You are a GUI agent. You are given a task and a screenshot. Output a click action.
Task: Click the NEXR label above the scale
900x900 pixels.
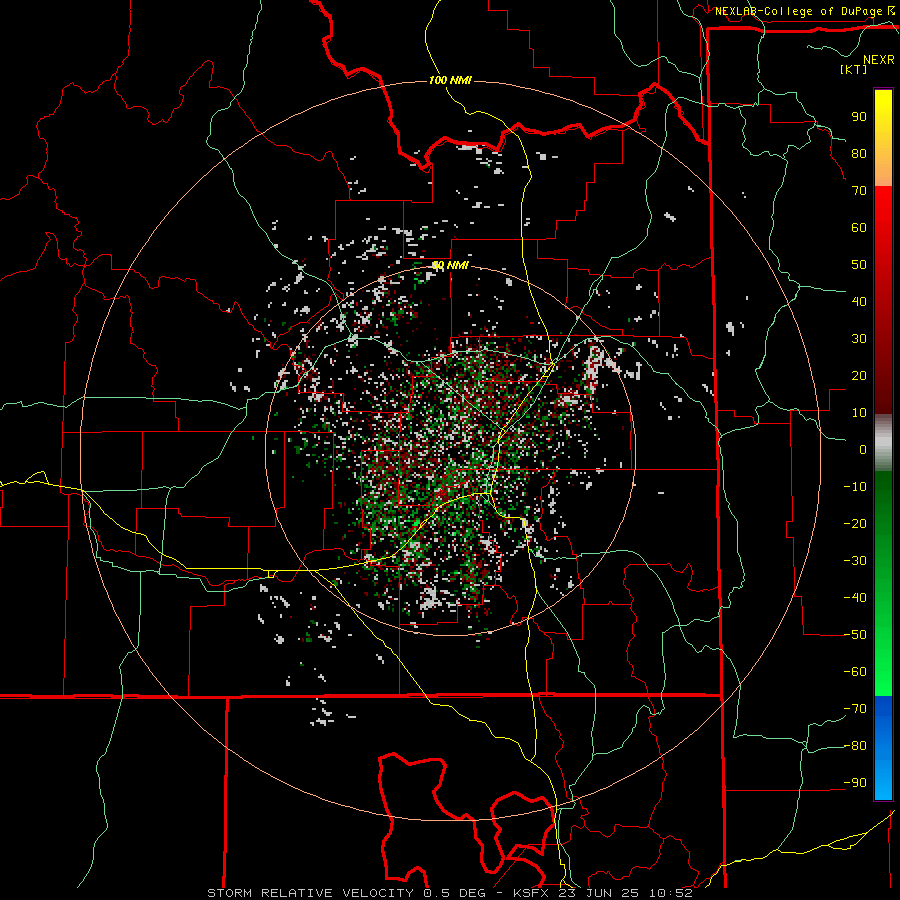878,60
